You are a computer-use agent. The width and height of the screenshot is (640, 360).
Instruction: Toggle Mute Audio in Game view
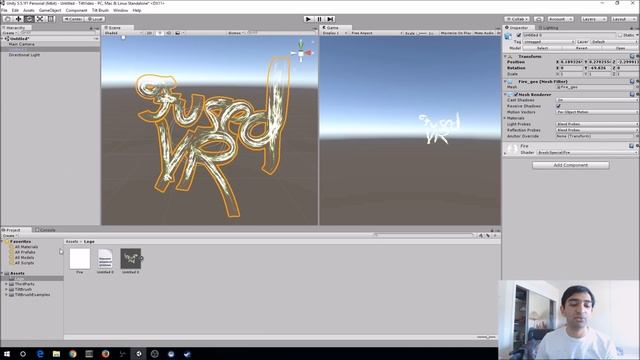point(484,33)
